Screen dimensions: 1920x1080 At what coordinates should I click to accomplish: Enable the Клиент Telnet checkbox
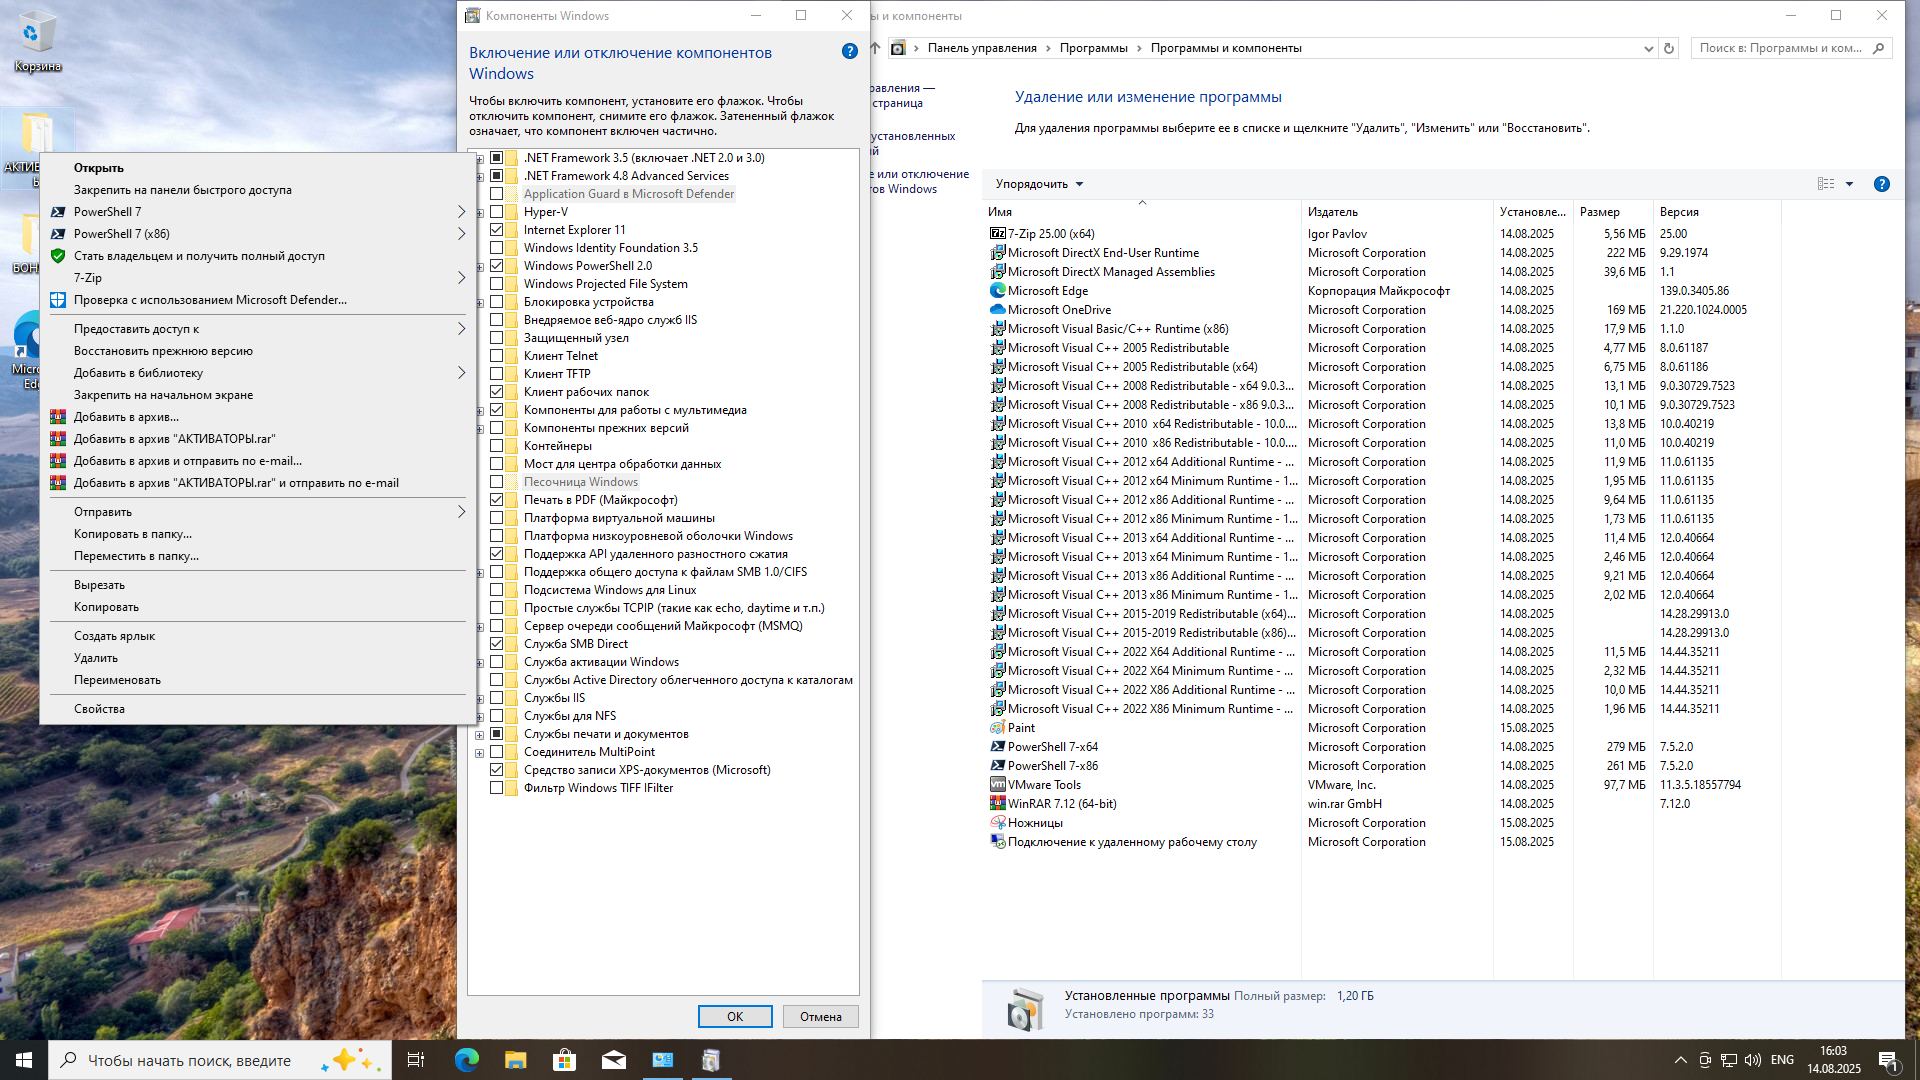tap(497, 356)
